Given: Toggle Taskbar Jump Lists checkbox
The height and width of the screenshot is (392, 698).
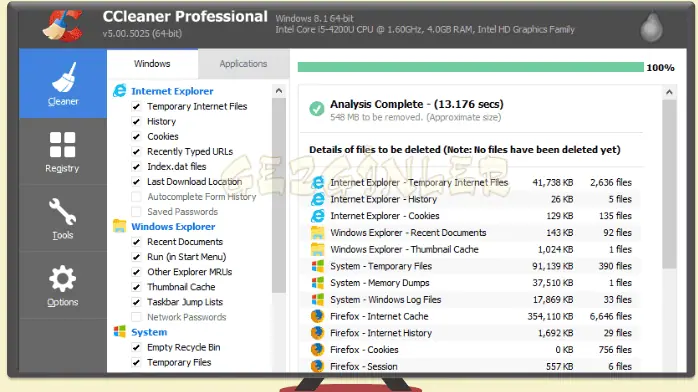Looking at the screenshot, I should click(x=136, y=302).
